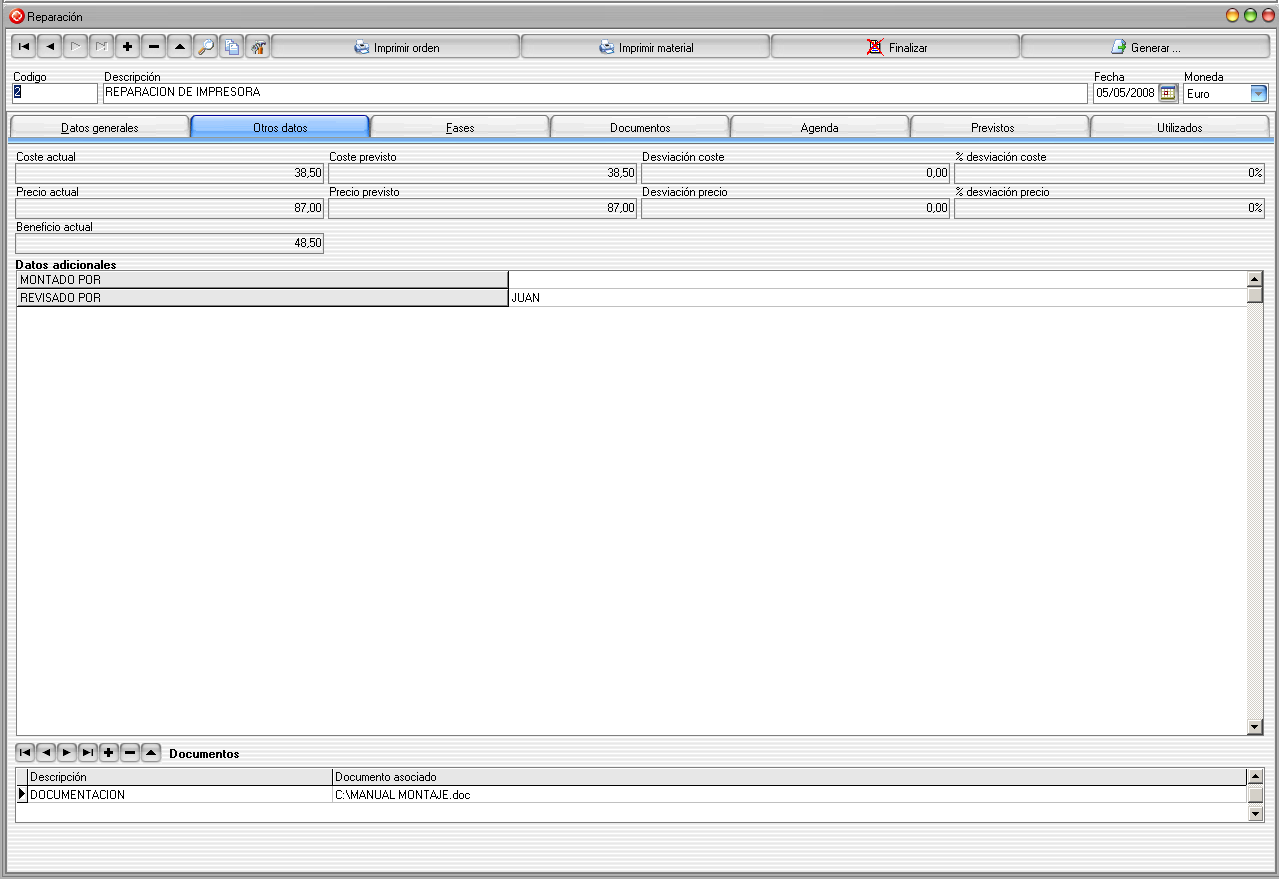Open the Utilizados tab
This screenshot has width=1279, height=879.
click(x=1180, y=127)
